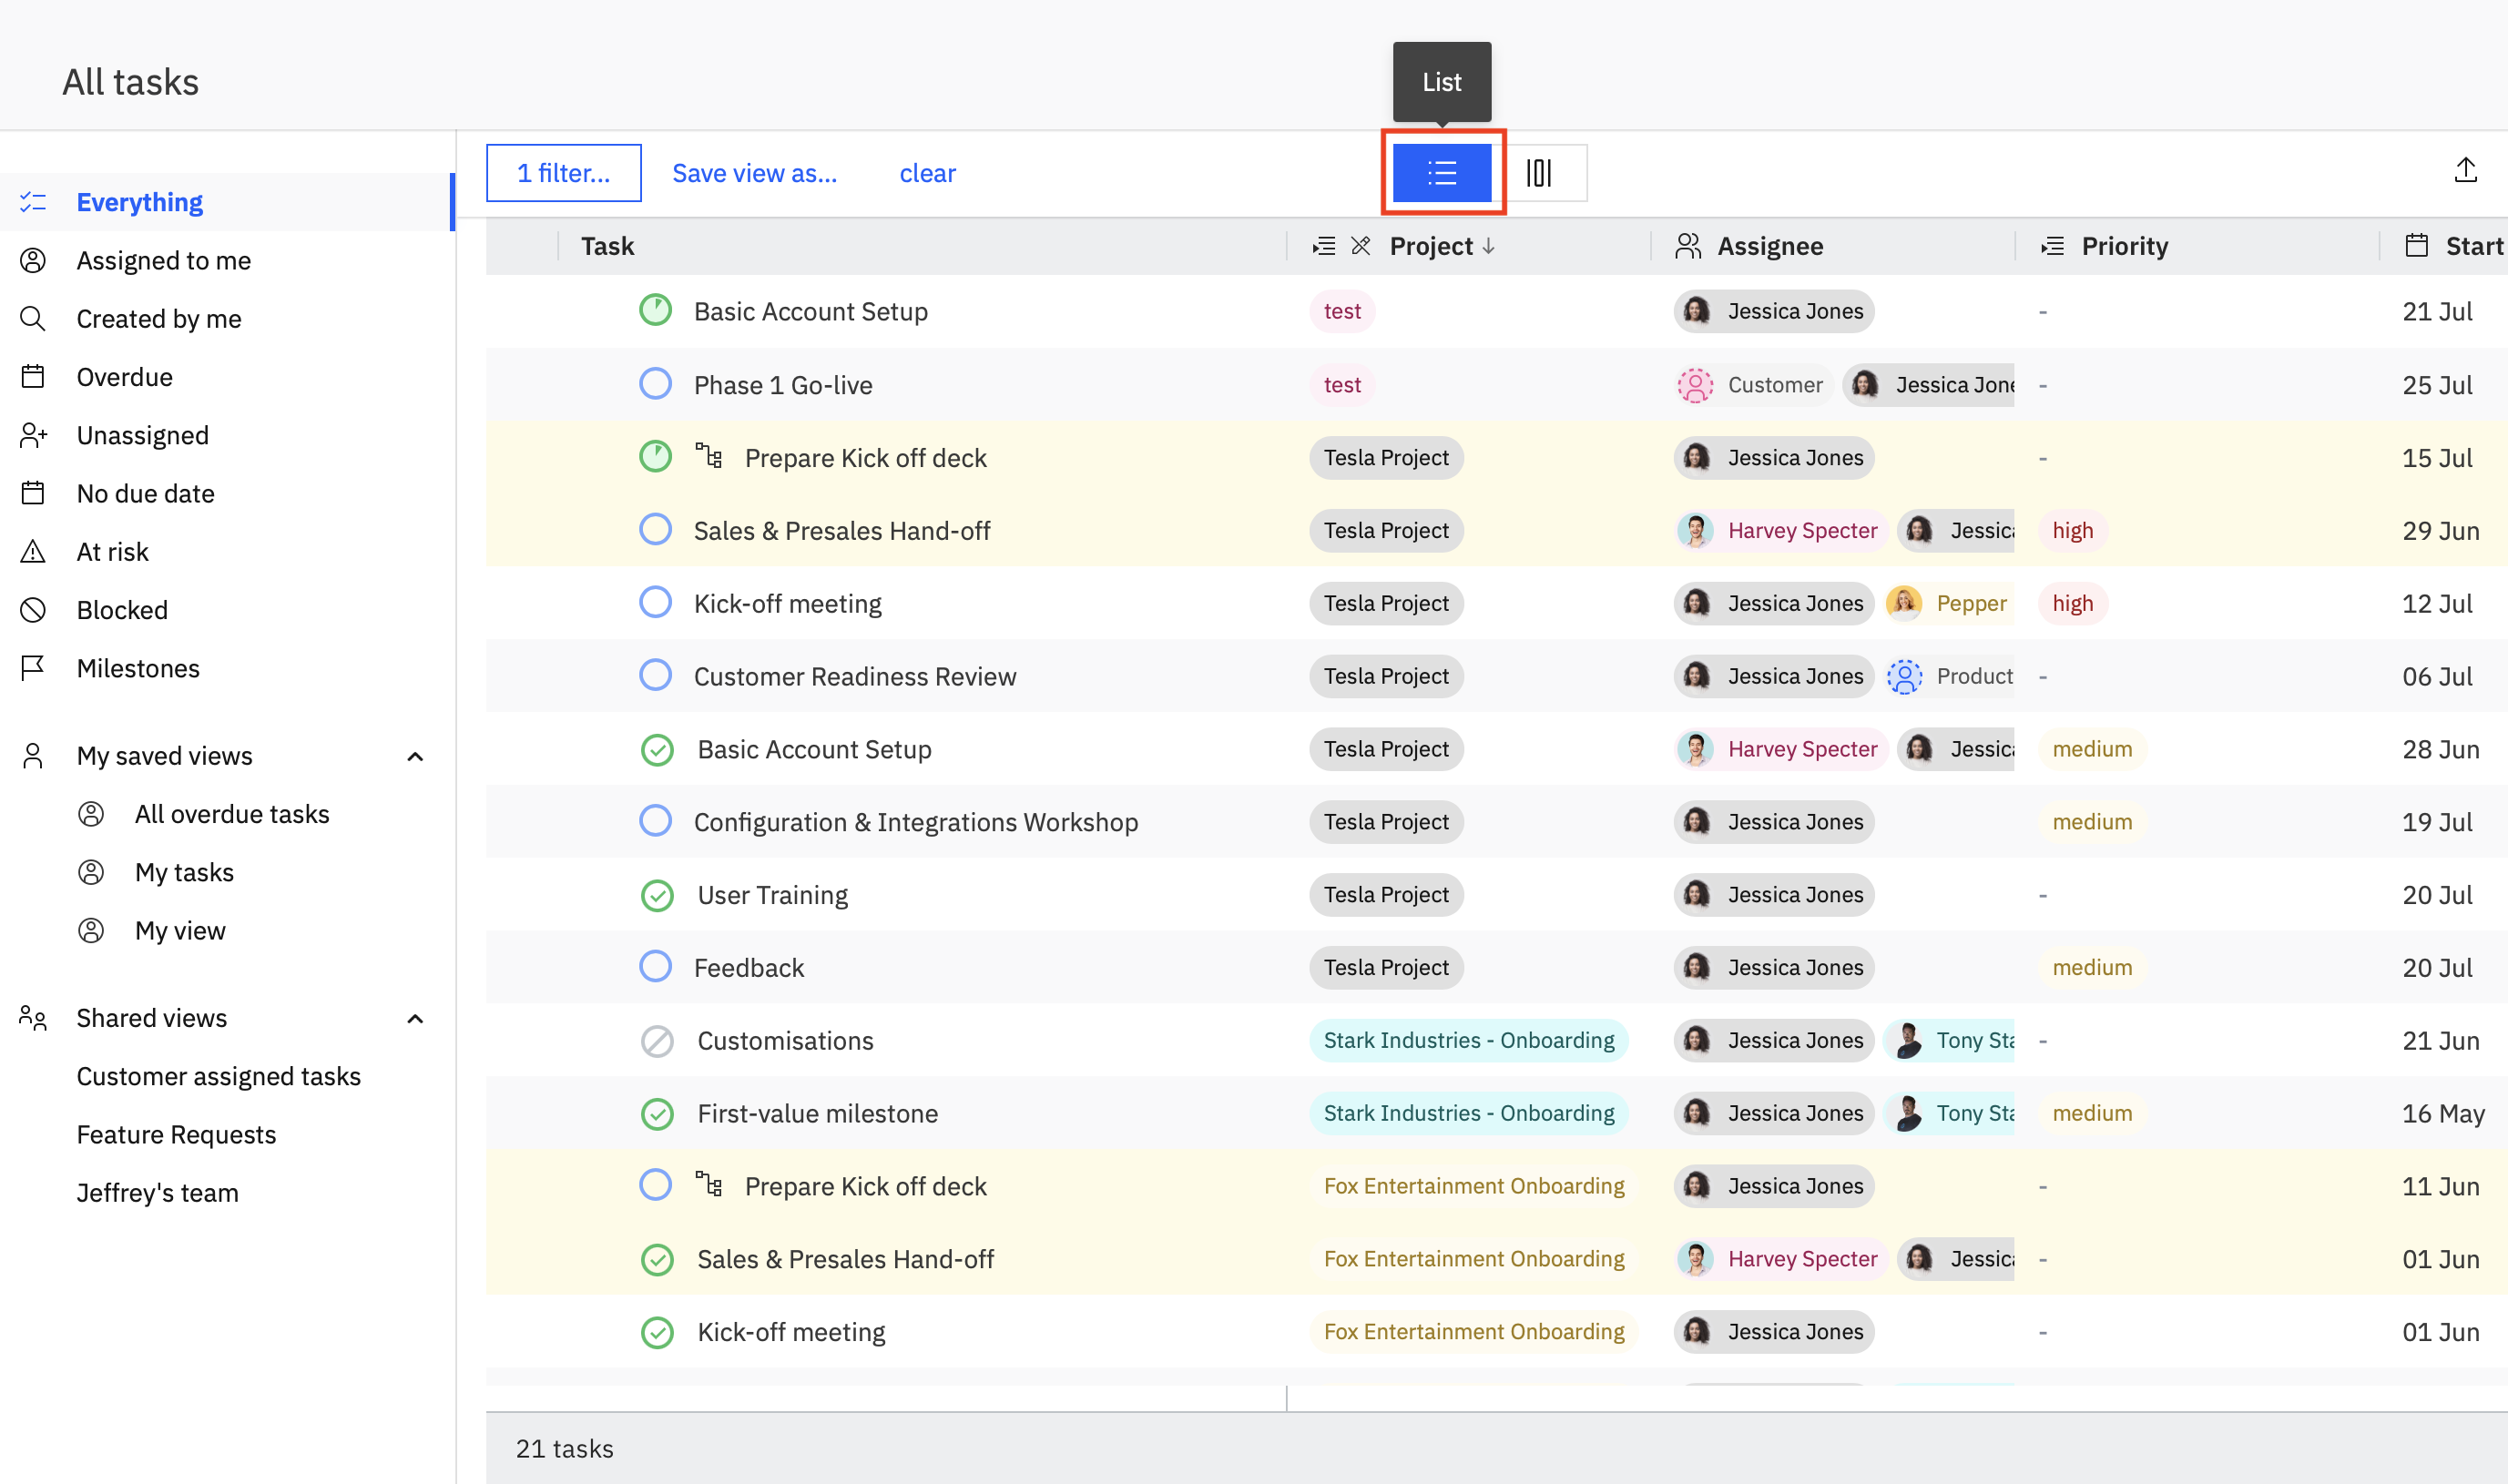Click the Priority column list icon
2508x1484 pixels.
(x=2052, y=246)
